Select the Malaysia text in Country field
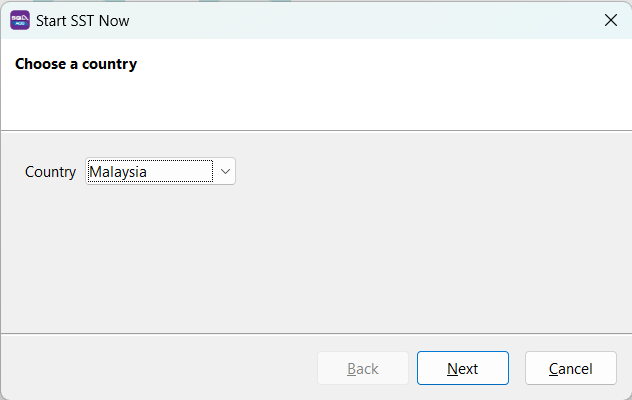The image size is (632, 400). pyautogui.click(x=118, y=172)
